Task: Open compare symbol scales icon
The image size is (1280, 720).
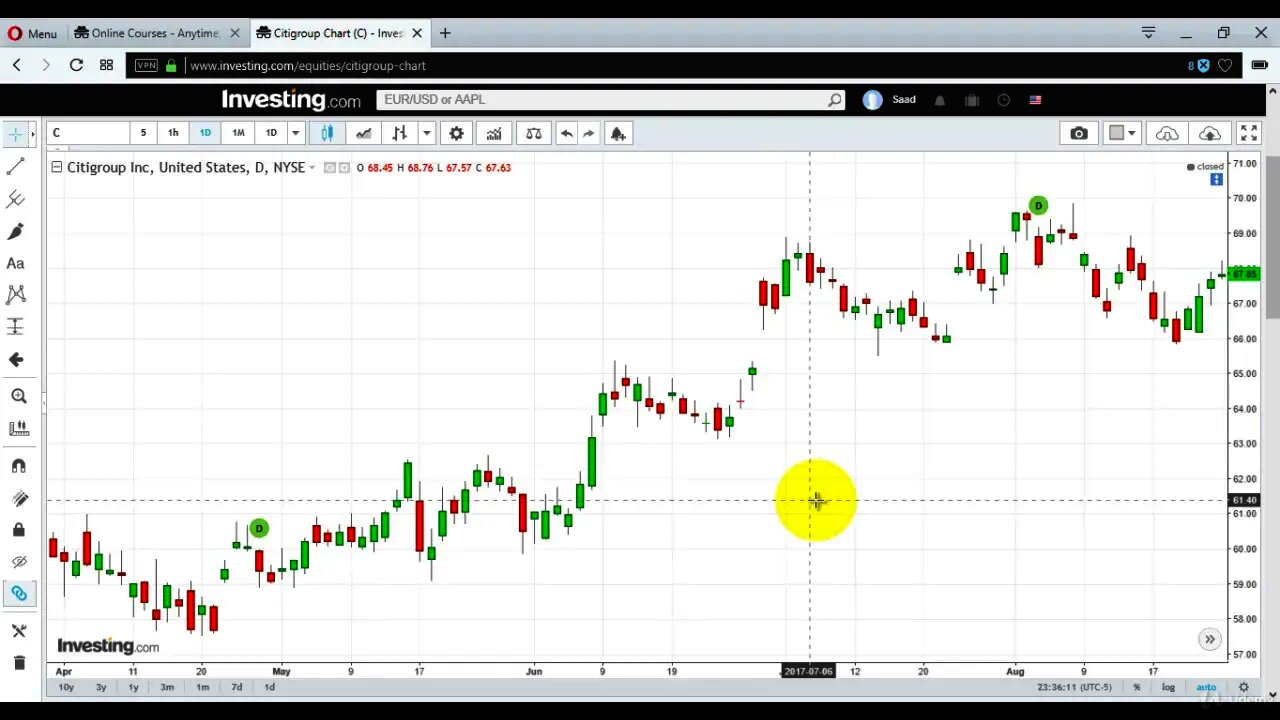Action: click(x=534, y=133)
